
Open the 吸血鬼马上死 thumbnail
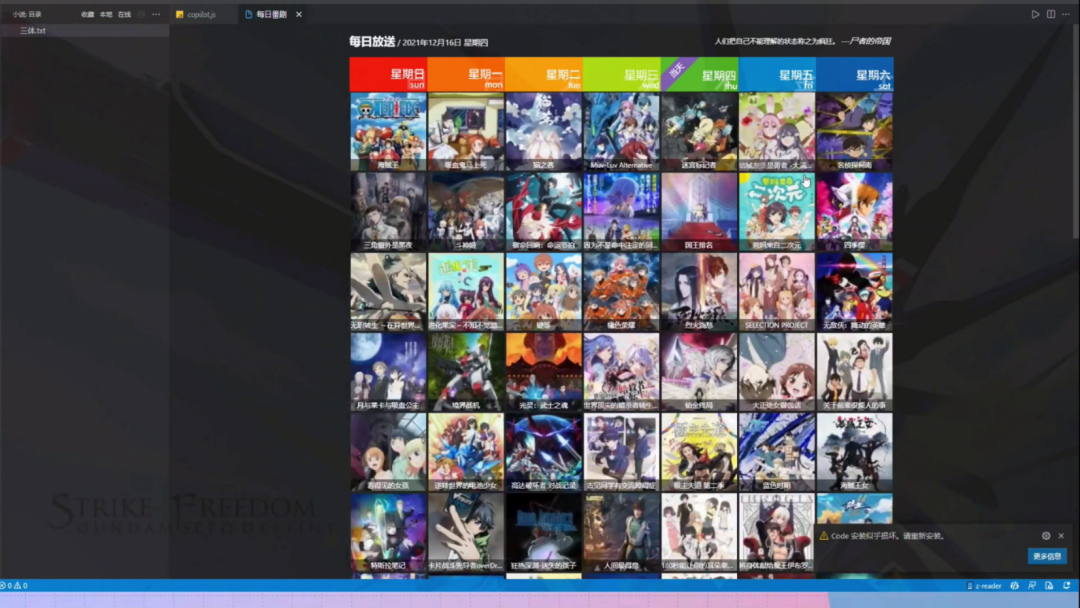tap(466, 132)
